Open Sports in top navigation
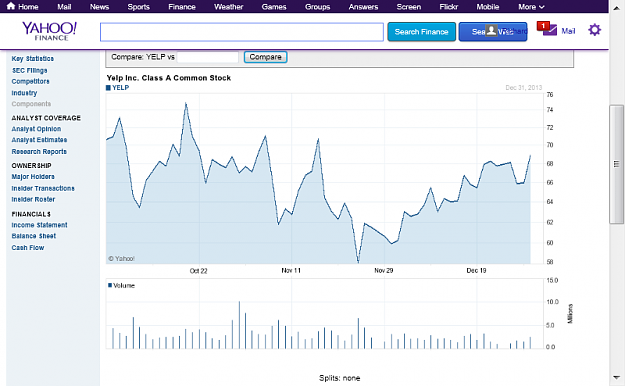The width and height of the screenshot is (625, 386). [x=138, y=7]
